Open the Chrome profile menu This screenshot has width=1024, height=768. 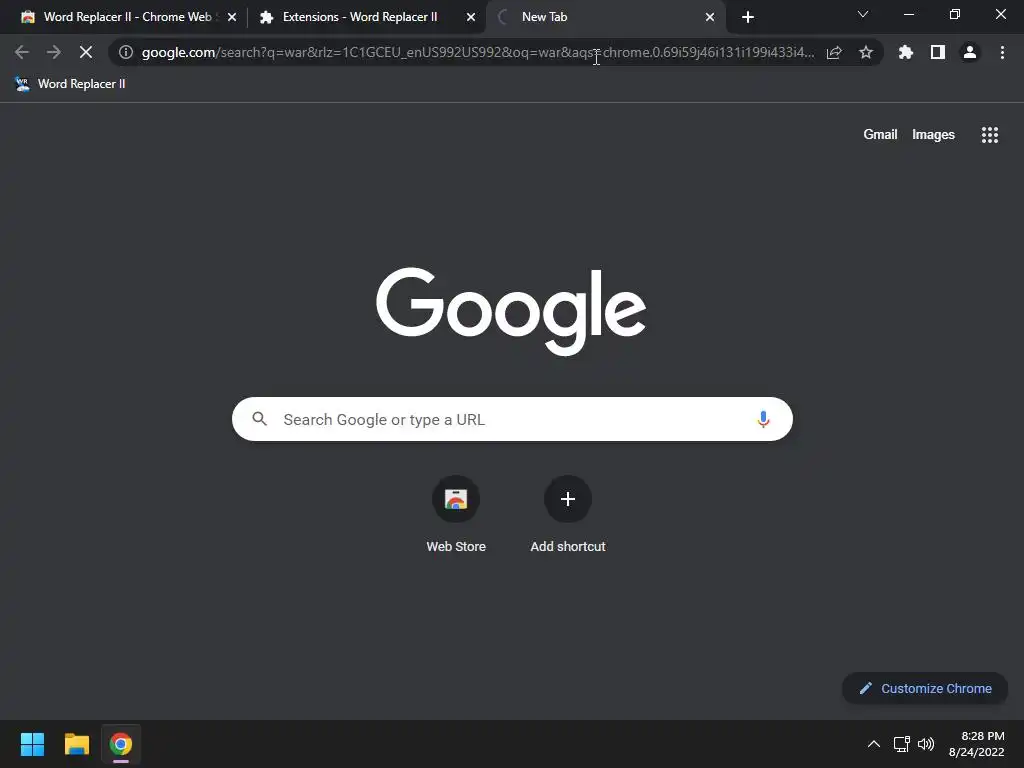click(x=970, y=52)
